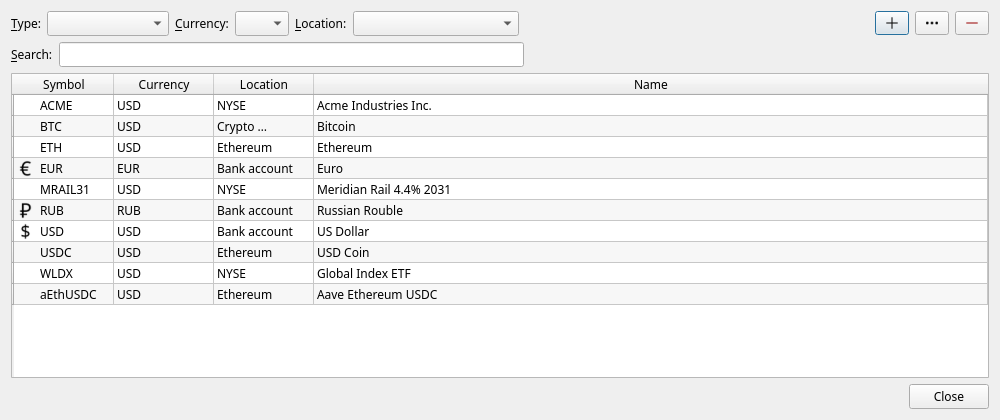Select the ACME symbol cell
The width and height of the screenshot is (1000, 420).
tap(63, 106)
